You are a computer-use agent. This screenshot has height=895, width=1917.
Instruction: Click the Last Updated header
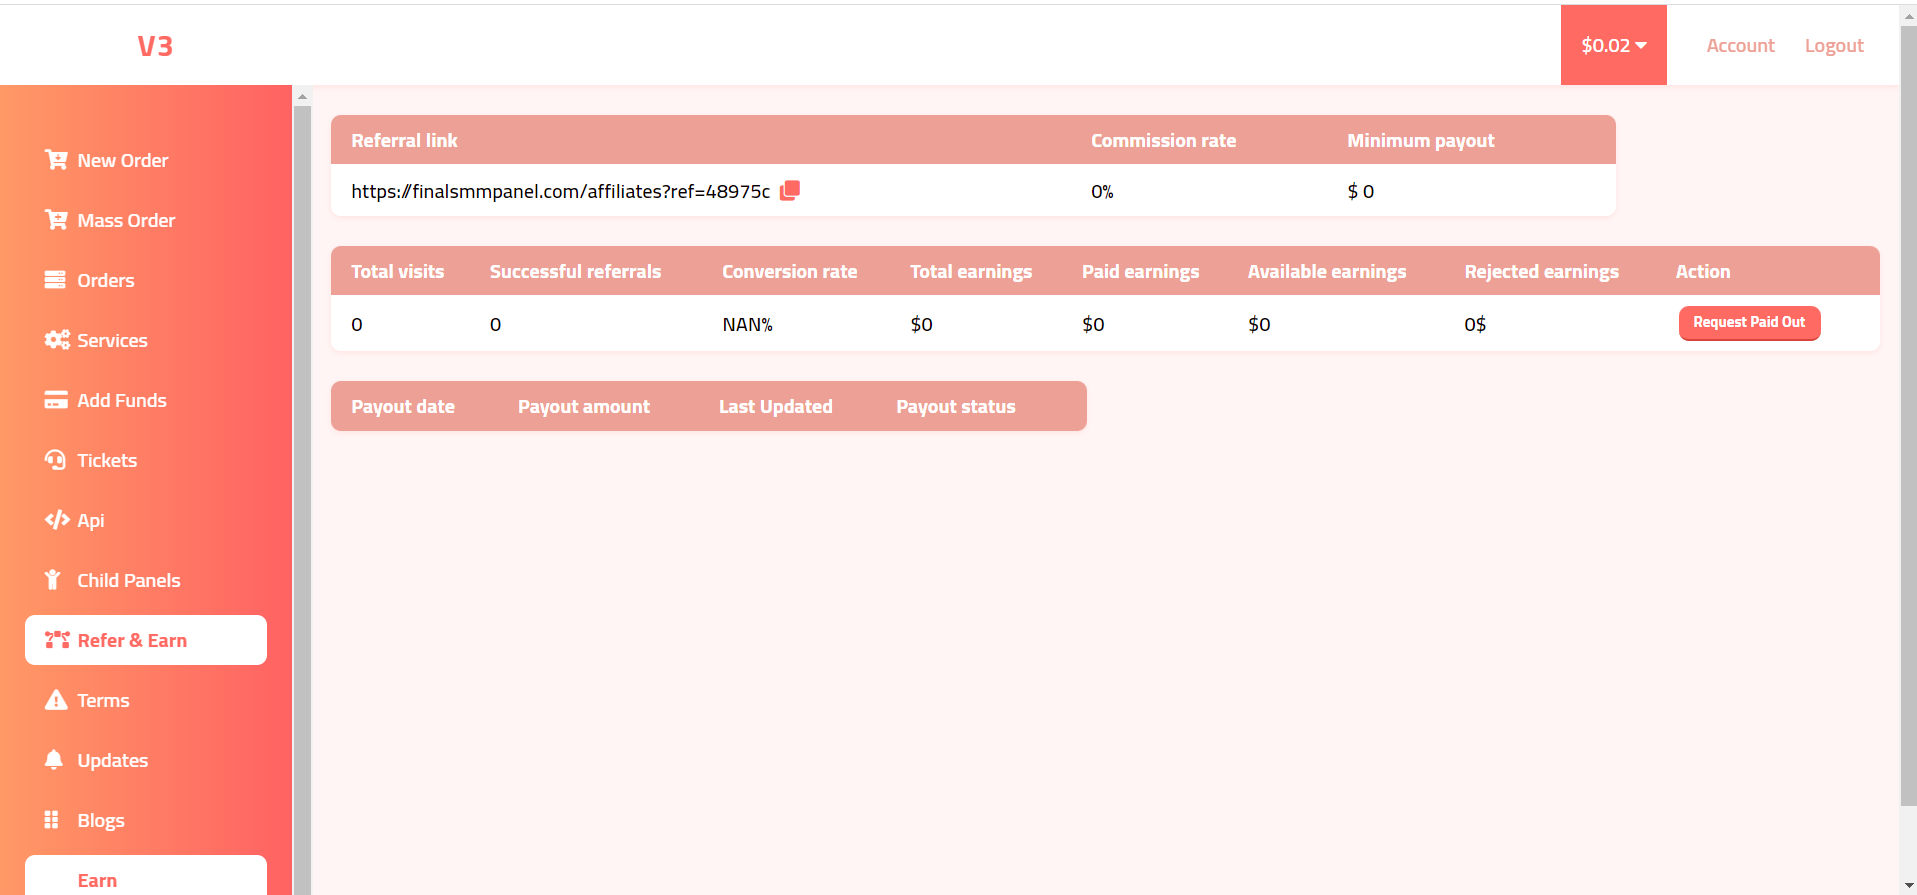pos(776,407)
